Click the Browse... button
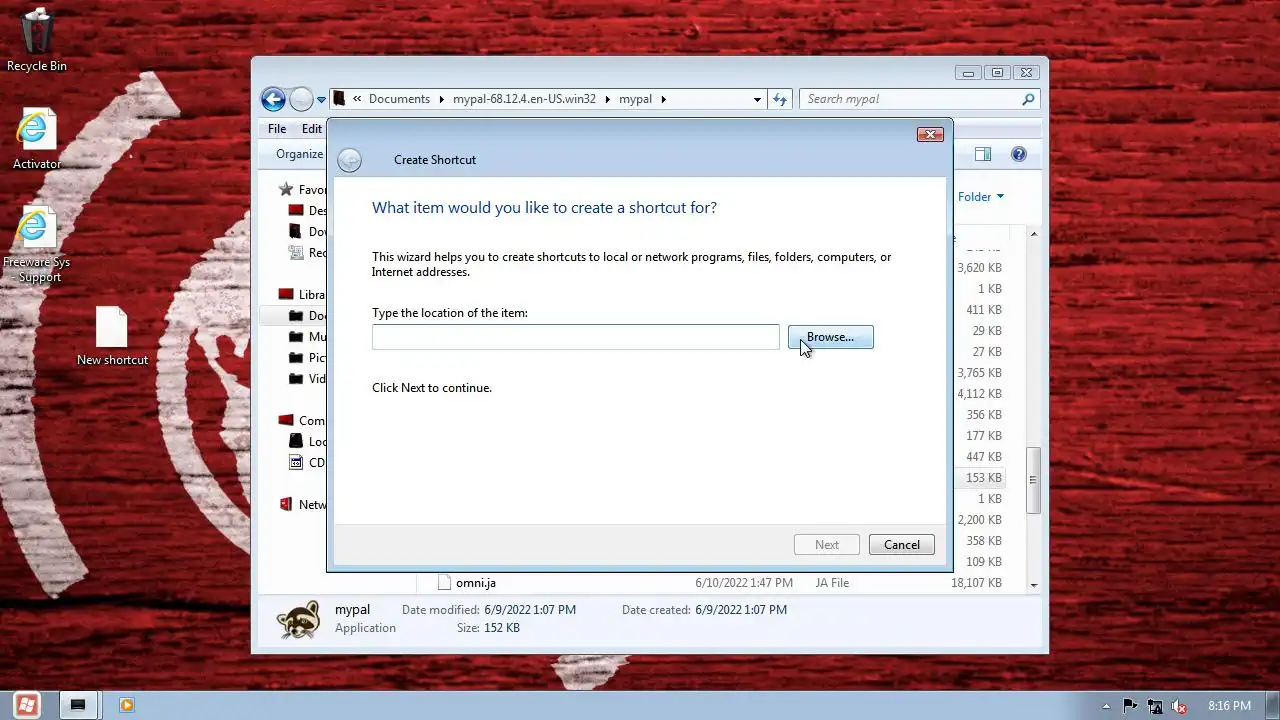 pos(830,337)
